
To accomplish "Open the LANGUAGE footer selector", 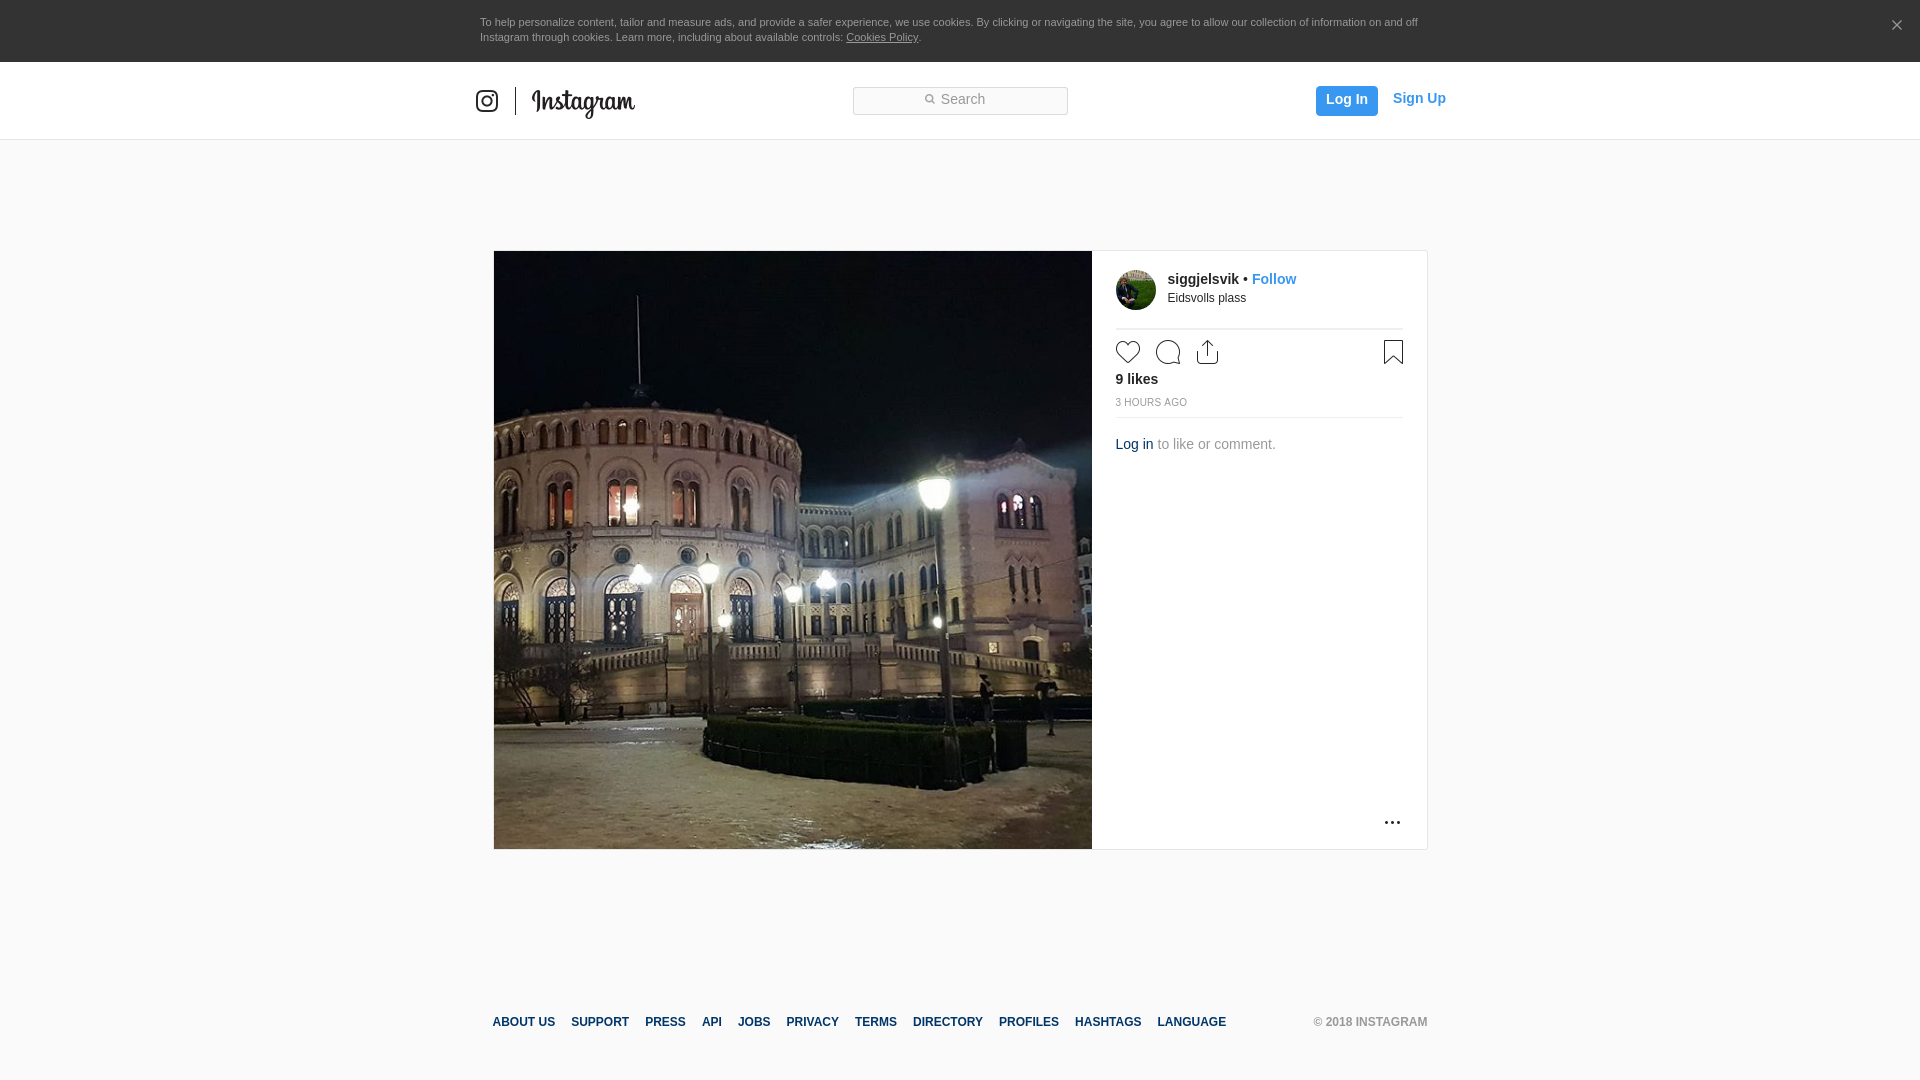I will coord(1191,1022).
